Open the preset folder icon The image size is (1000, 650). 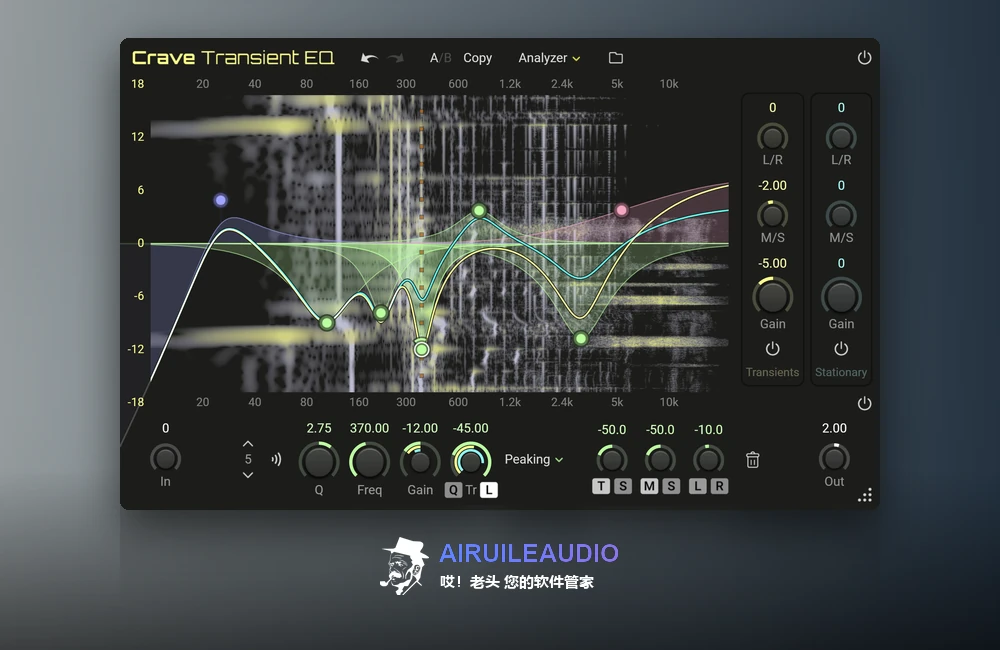[x=615, y=58]
